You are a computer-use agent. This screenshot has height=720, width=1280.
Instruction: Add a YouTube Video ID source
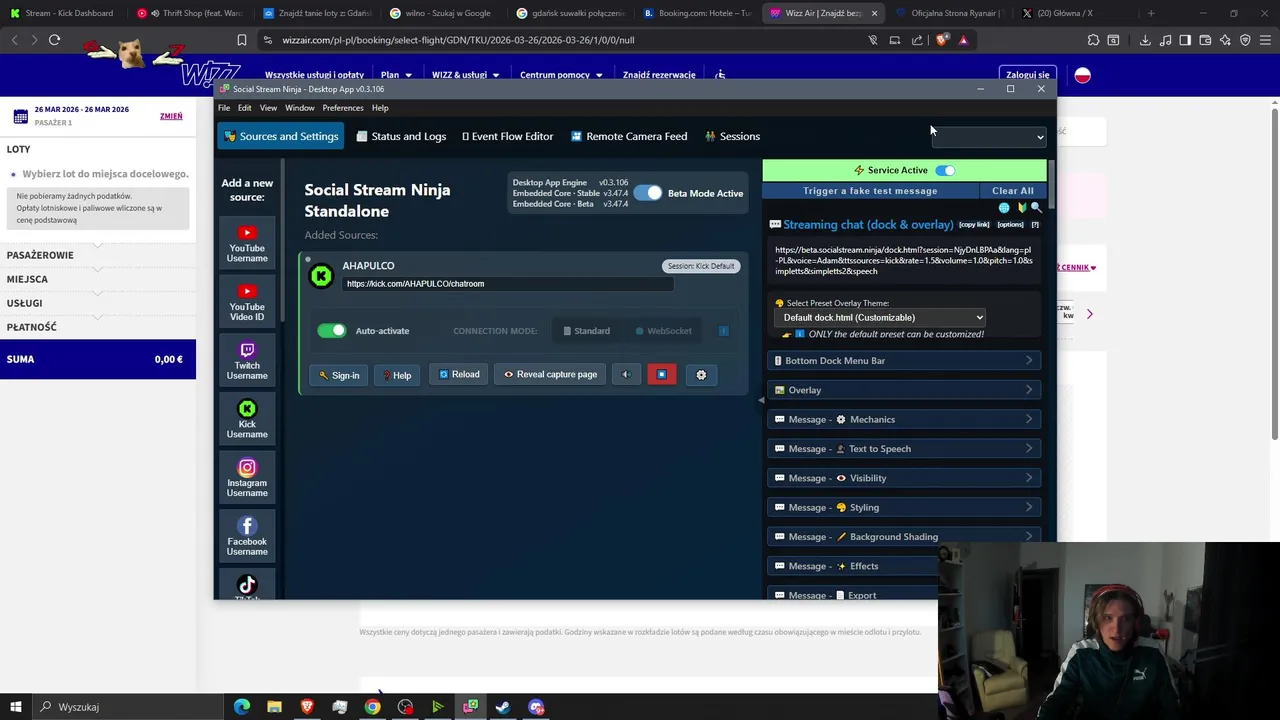click(x=247, y=302)
